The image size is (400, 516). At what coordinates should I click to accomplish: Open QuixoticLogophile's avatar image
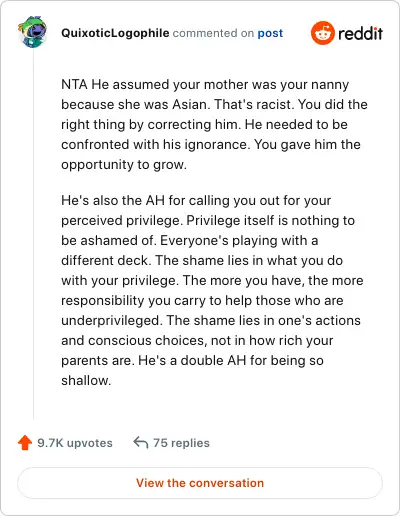(32, 32)
